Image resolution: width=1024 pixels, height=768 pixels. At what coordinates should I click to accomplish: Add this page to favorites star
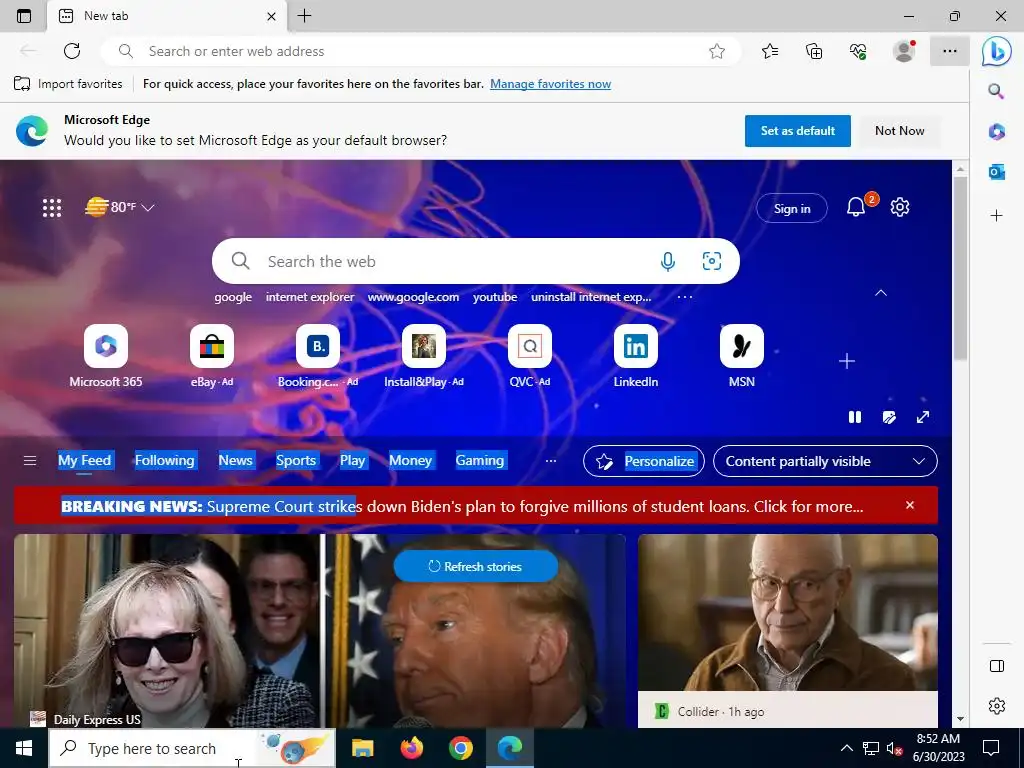(717, 51)
